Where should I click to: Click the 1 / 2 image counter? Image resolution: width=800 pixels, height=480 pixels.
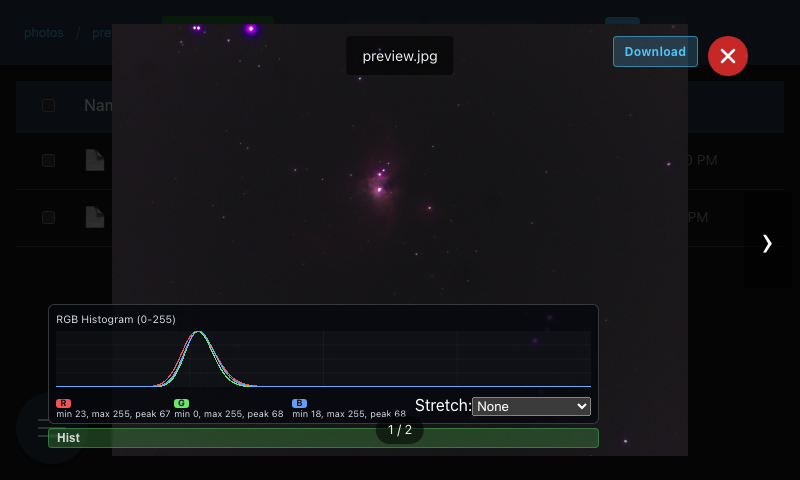(x=399, y=430)
